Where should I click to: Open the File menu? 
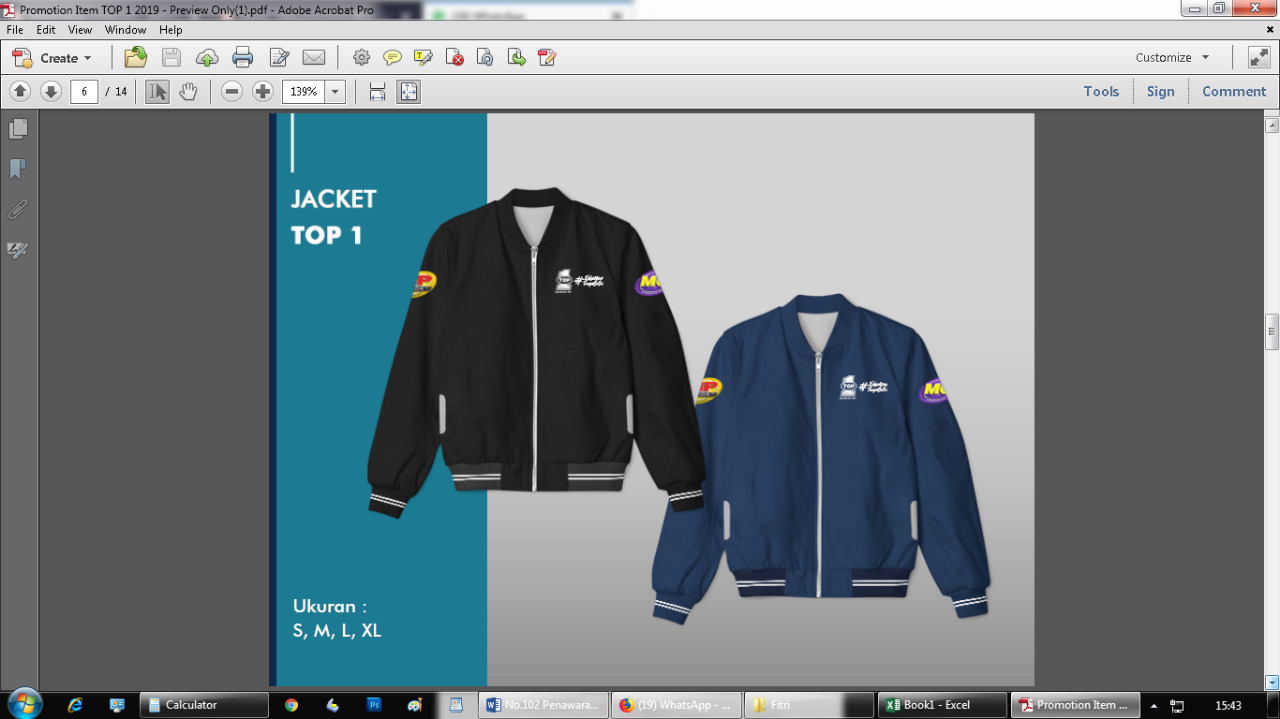pos(15,30)
